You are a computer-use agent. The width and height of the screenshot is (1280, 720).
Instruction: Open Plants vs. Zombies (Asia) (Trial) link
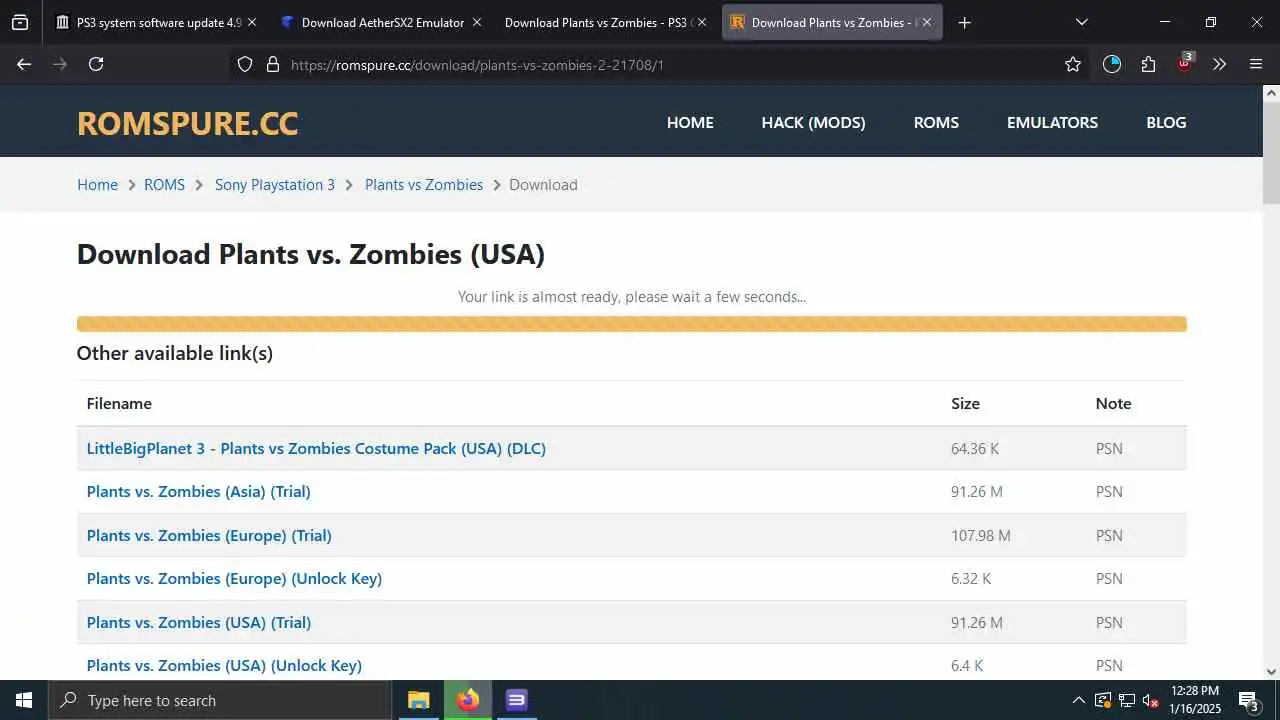point(198,491)
